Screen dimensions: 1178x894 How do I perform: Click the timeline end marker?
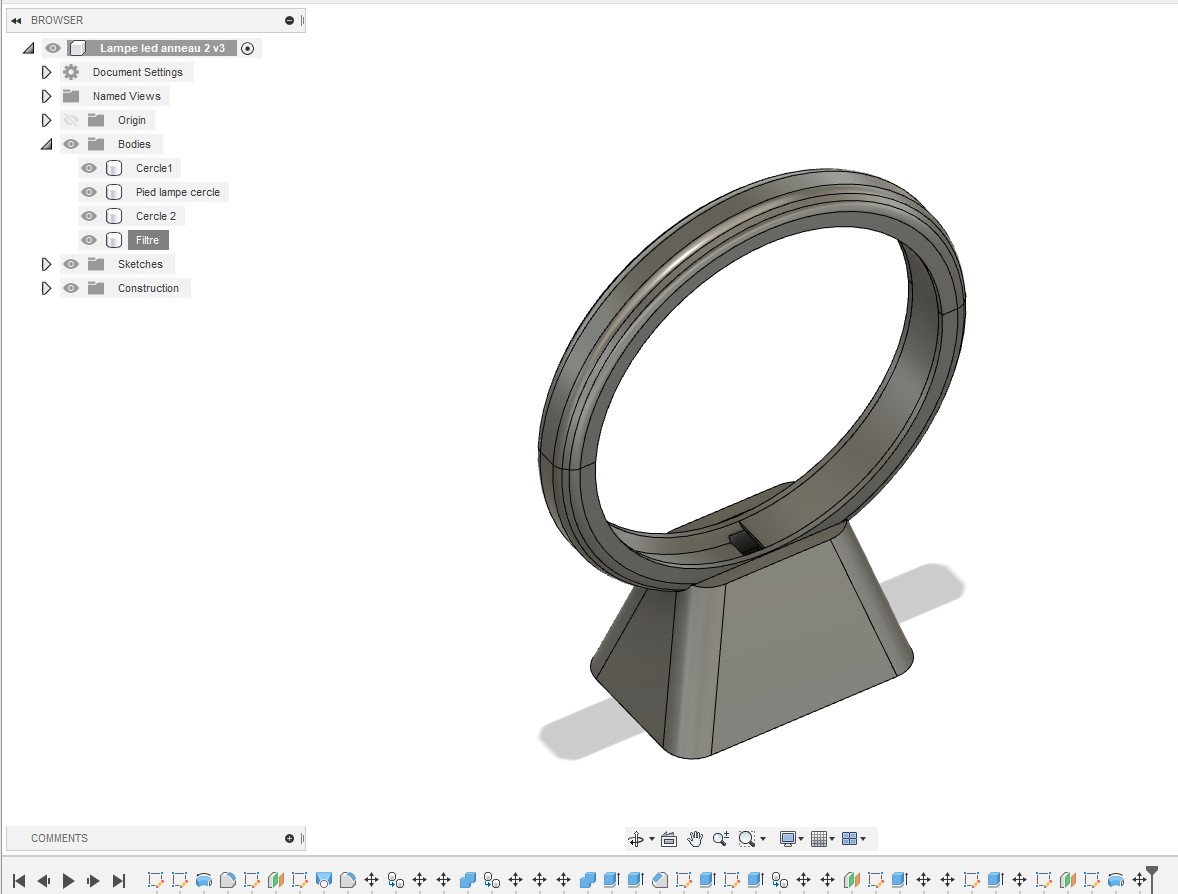[x=1152, y=877]
